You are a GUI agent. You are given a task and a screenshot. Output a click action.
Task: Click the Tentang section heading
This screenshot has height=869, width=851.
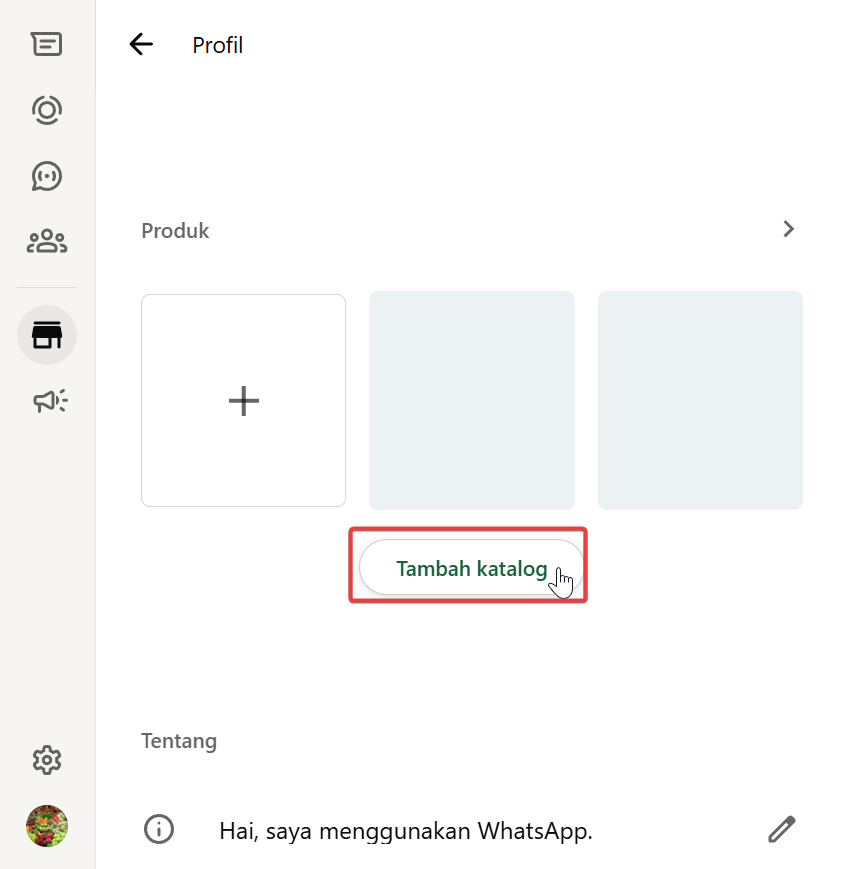click(x=179, y=741)
